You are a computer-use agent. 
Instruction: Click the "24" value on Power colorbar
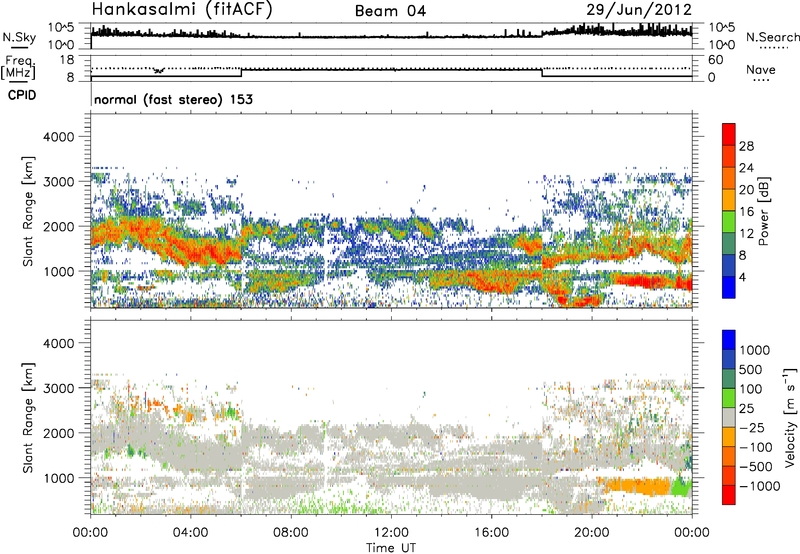pyautogui.click(x=746, y=168)
